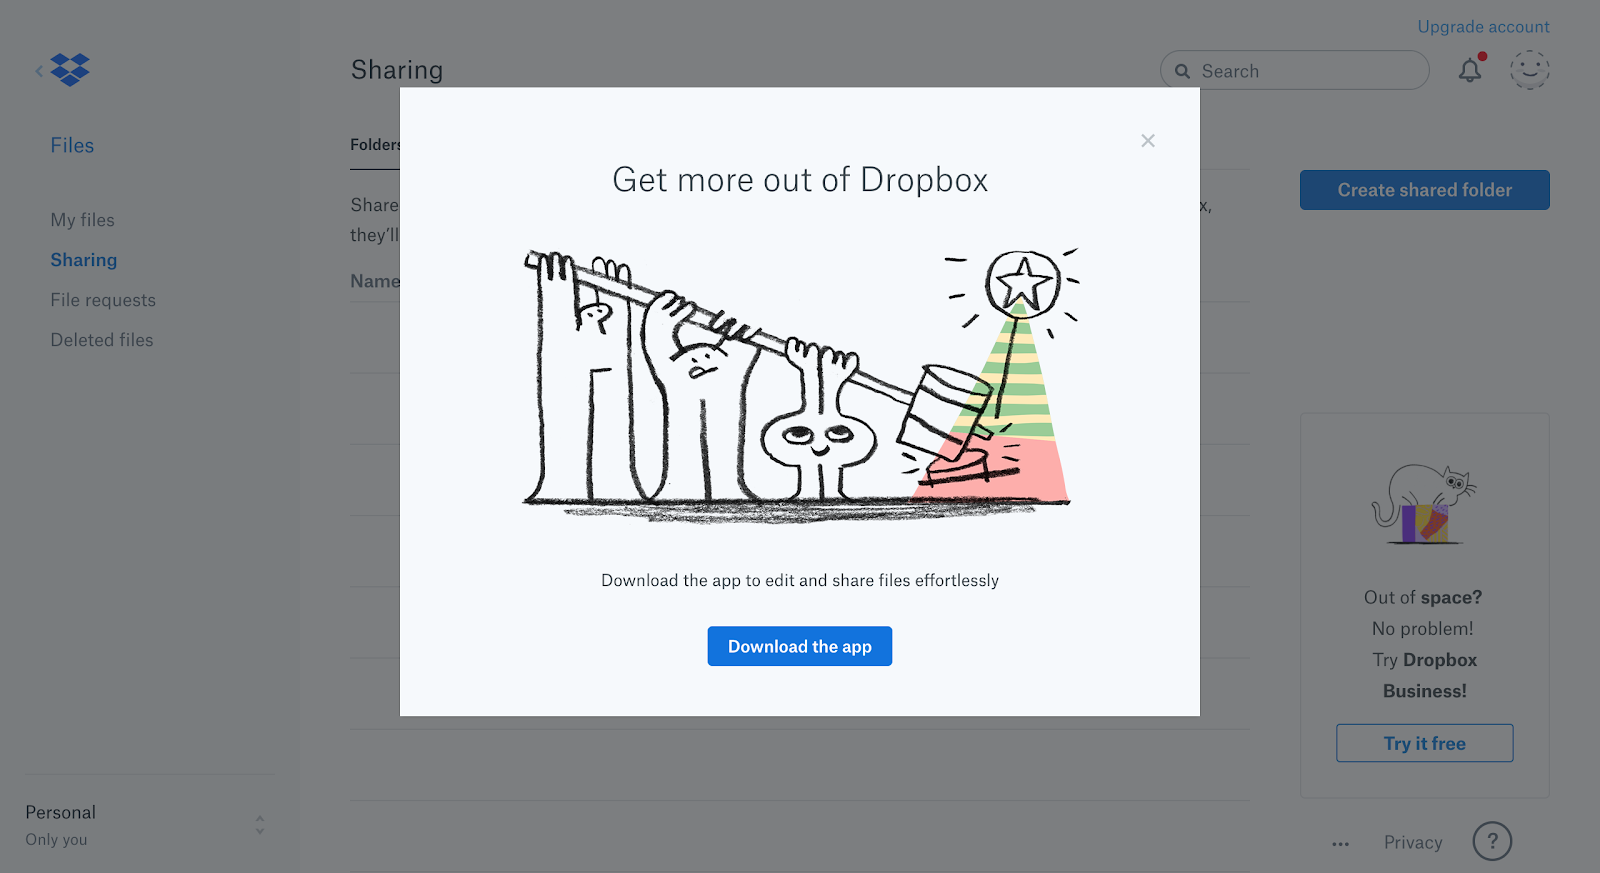The image size is (1600, 873).
Task: Click Create shared folder button
Action: (1424, 190)
